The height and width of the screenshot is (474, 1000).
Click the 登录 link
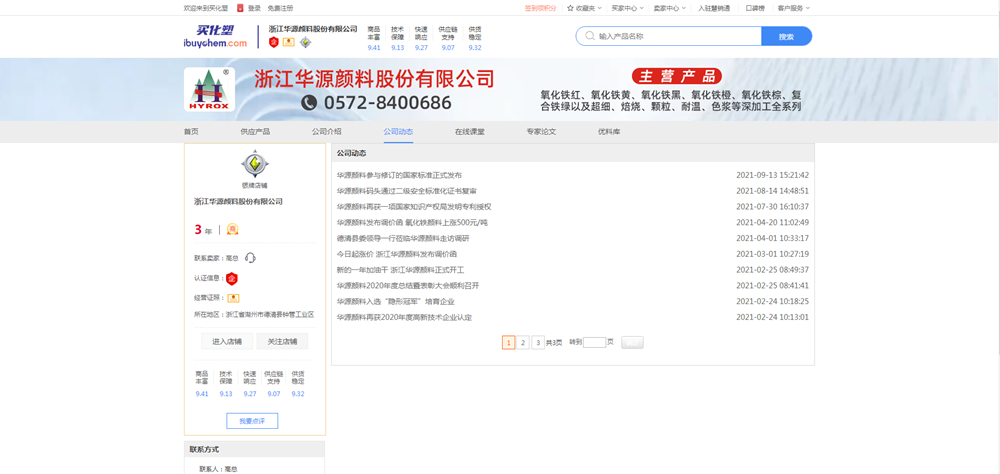tap(254, 8)
